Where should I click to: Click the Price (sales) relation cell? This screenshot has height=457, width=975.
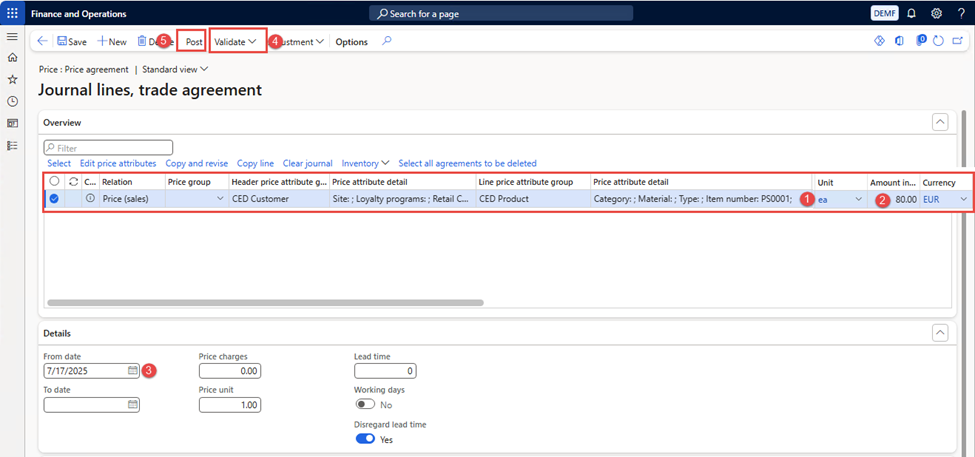[x=132, y=199]
